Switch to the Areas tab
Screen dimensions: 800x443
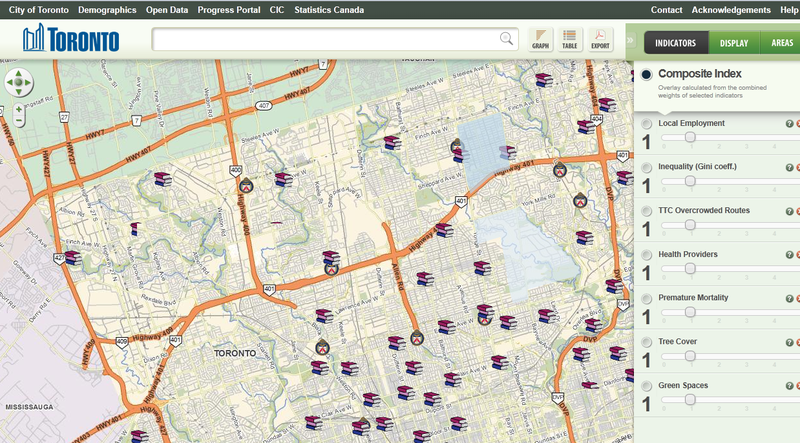pyautogui.click(x=780, y=42)
